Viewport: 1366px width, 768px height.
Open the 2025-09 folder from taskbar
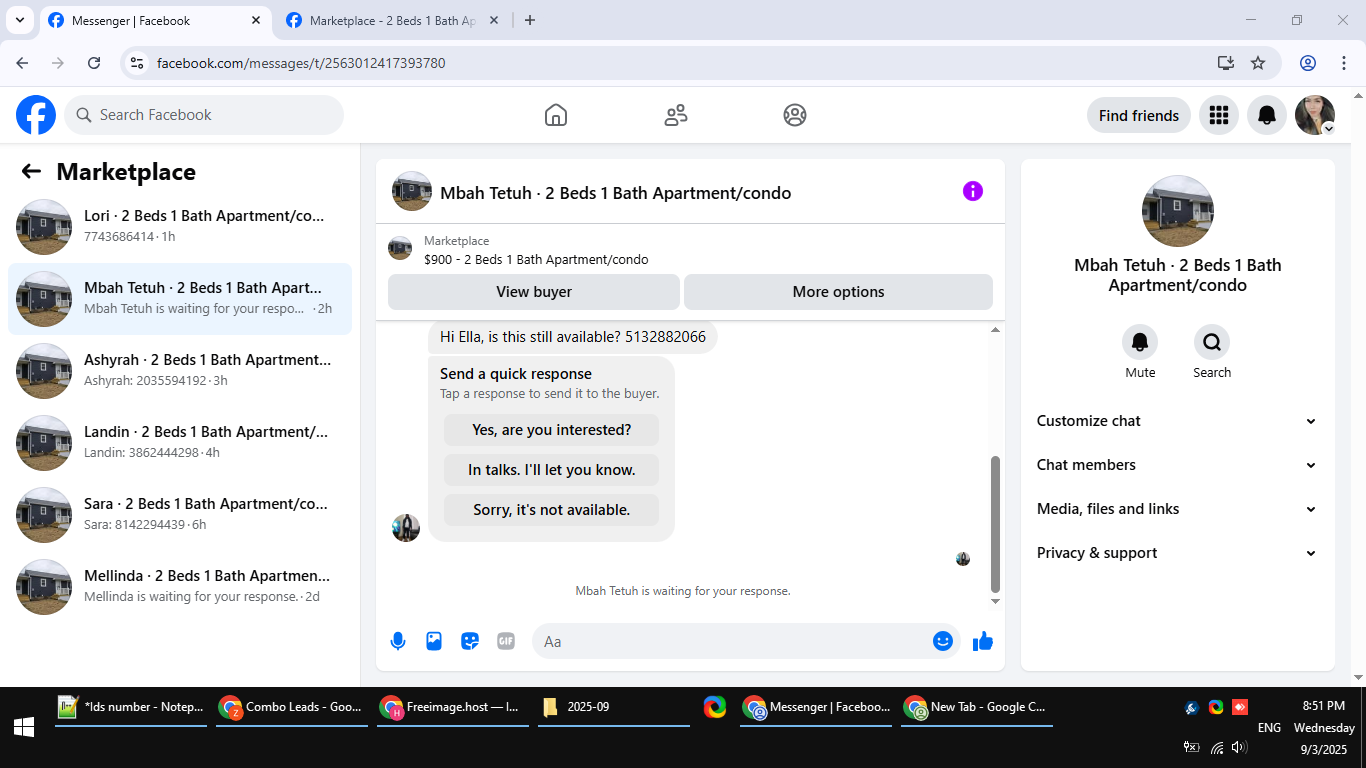pyautogui.click(x=614, y=707)
